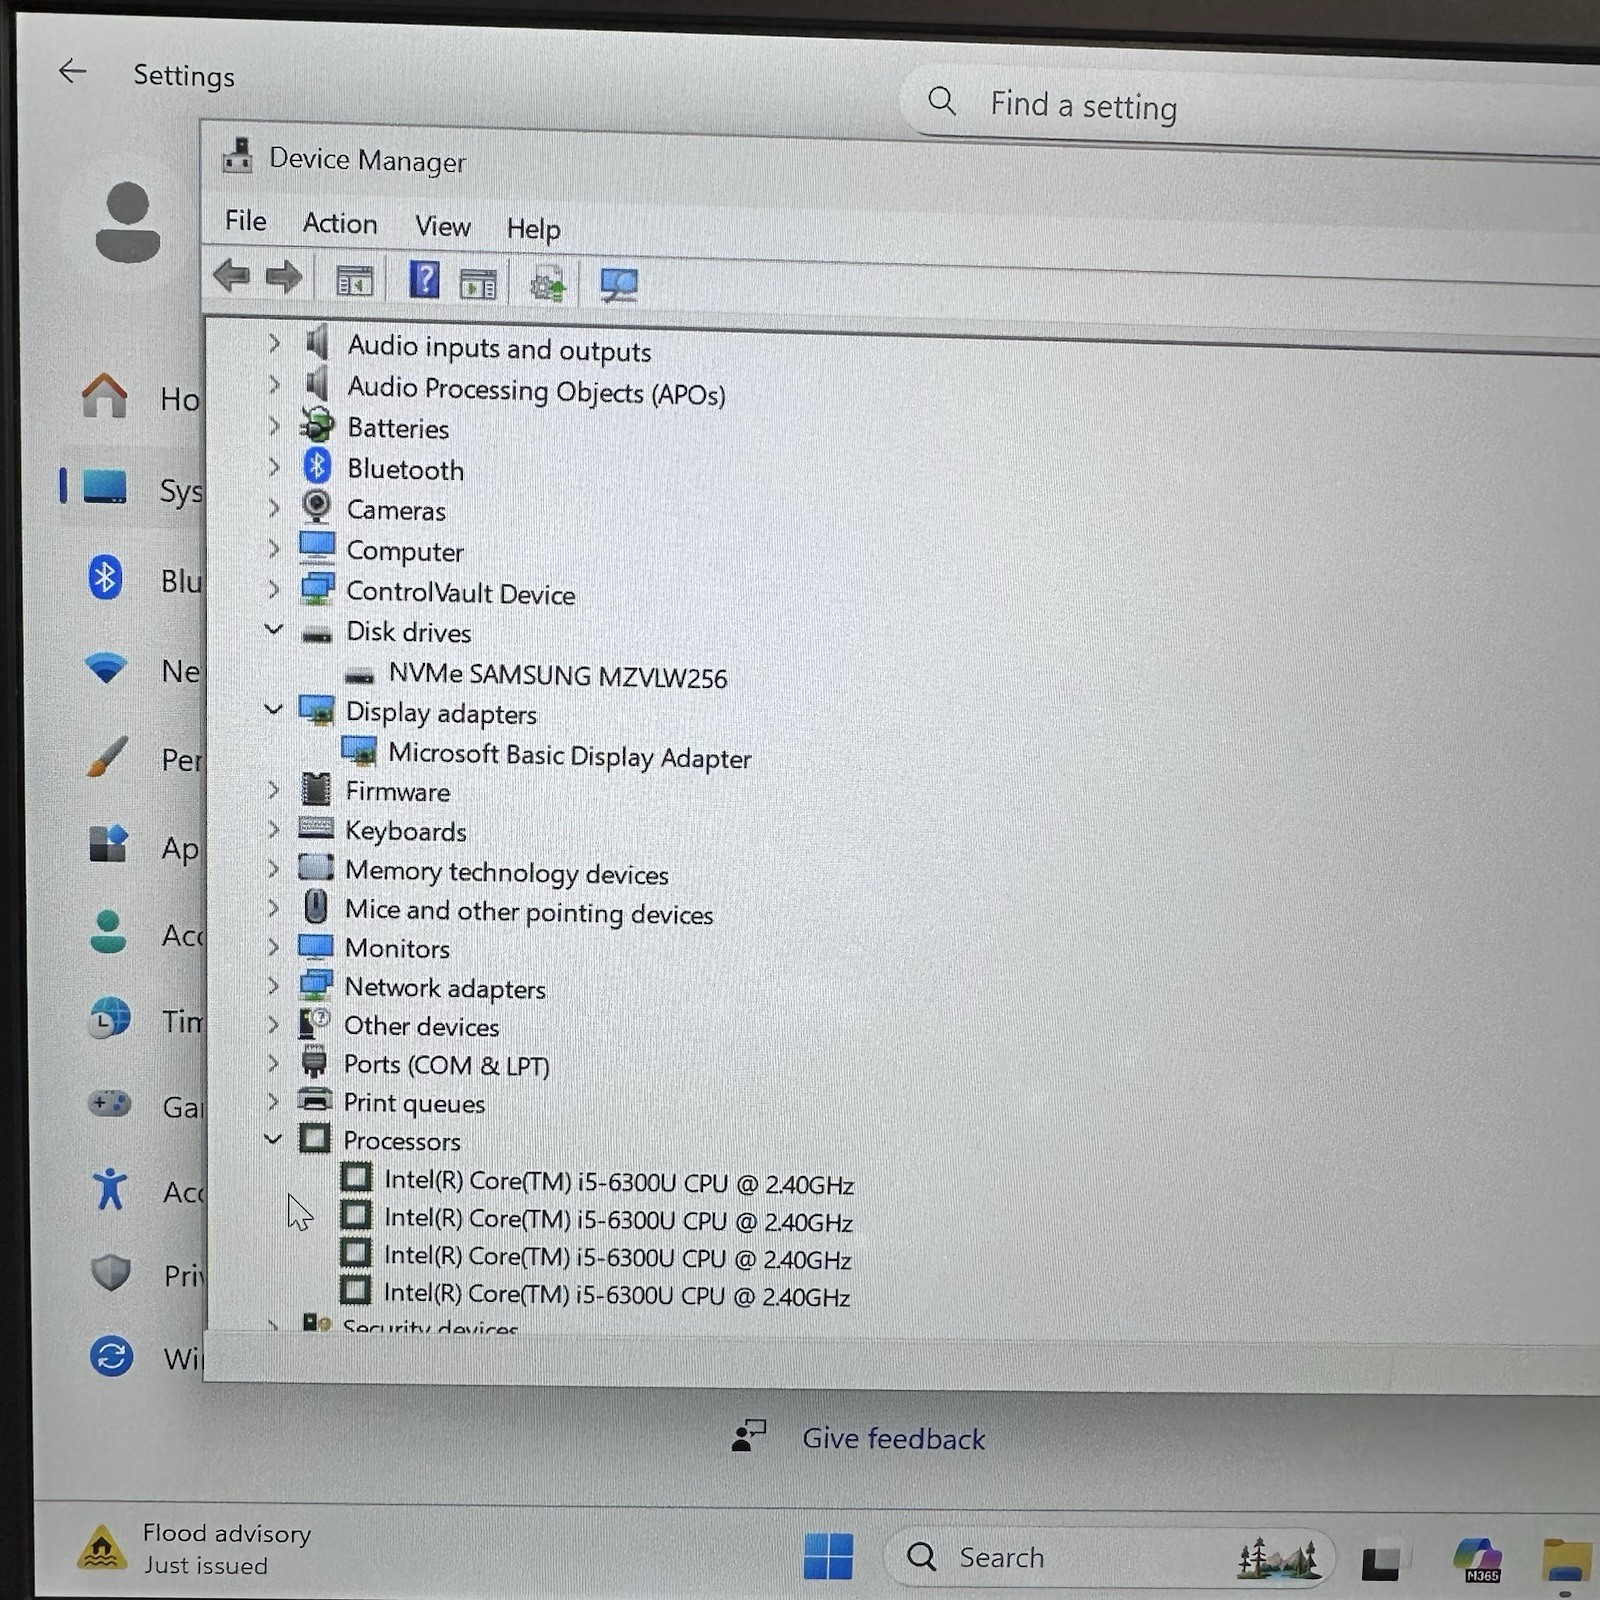Select the Memory technology devices icon
Image resolution: width=1600 pixels, height=1600 pixels.
[316, 867]
